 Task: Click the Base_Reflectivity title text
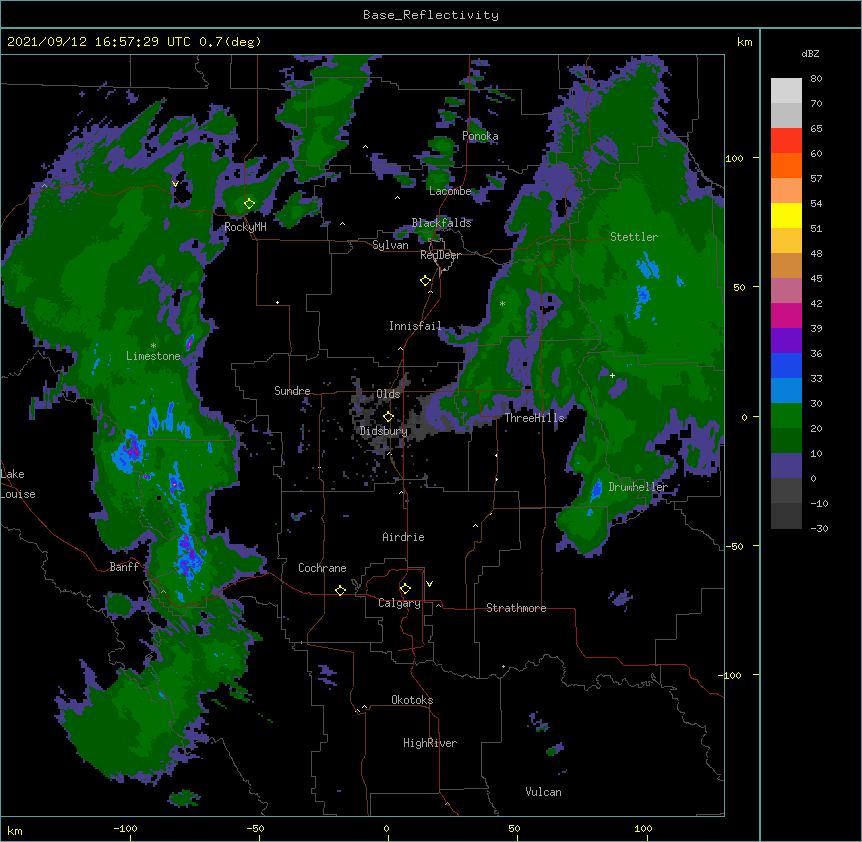431,15
